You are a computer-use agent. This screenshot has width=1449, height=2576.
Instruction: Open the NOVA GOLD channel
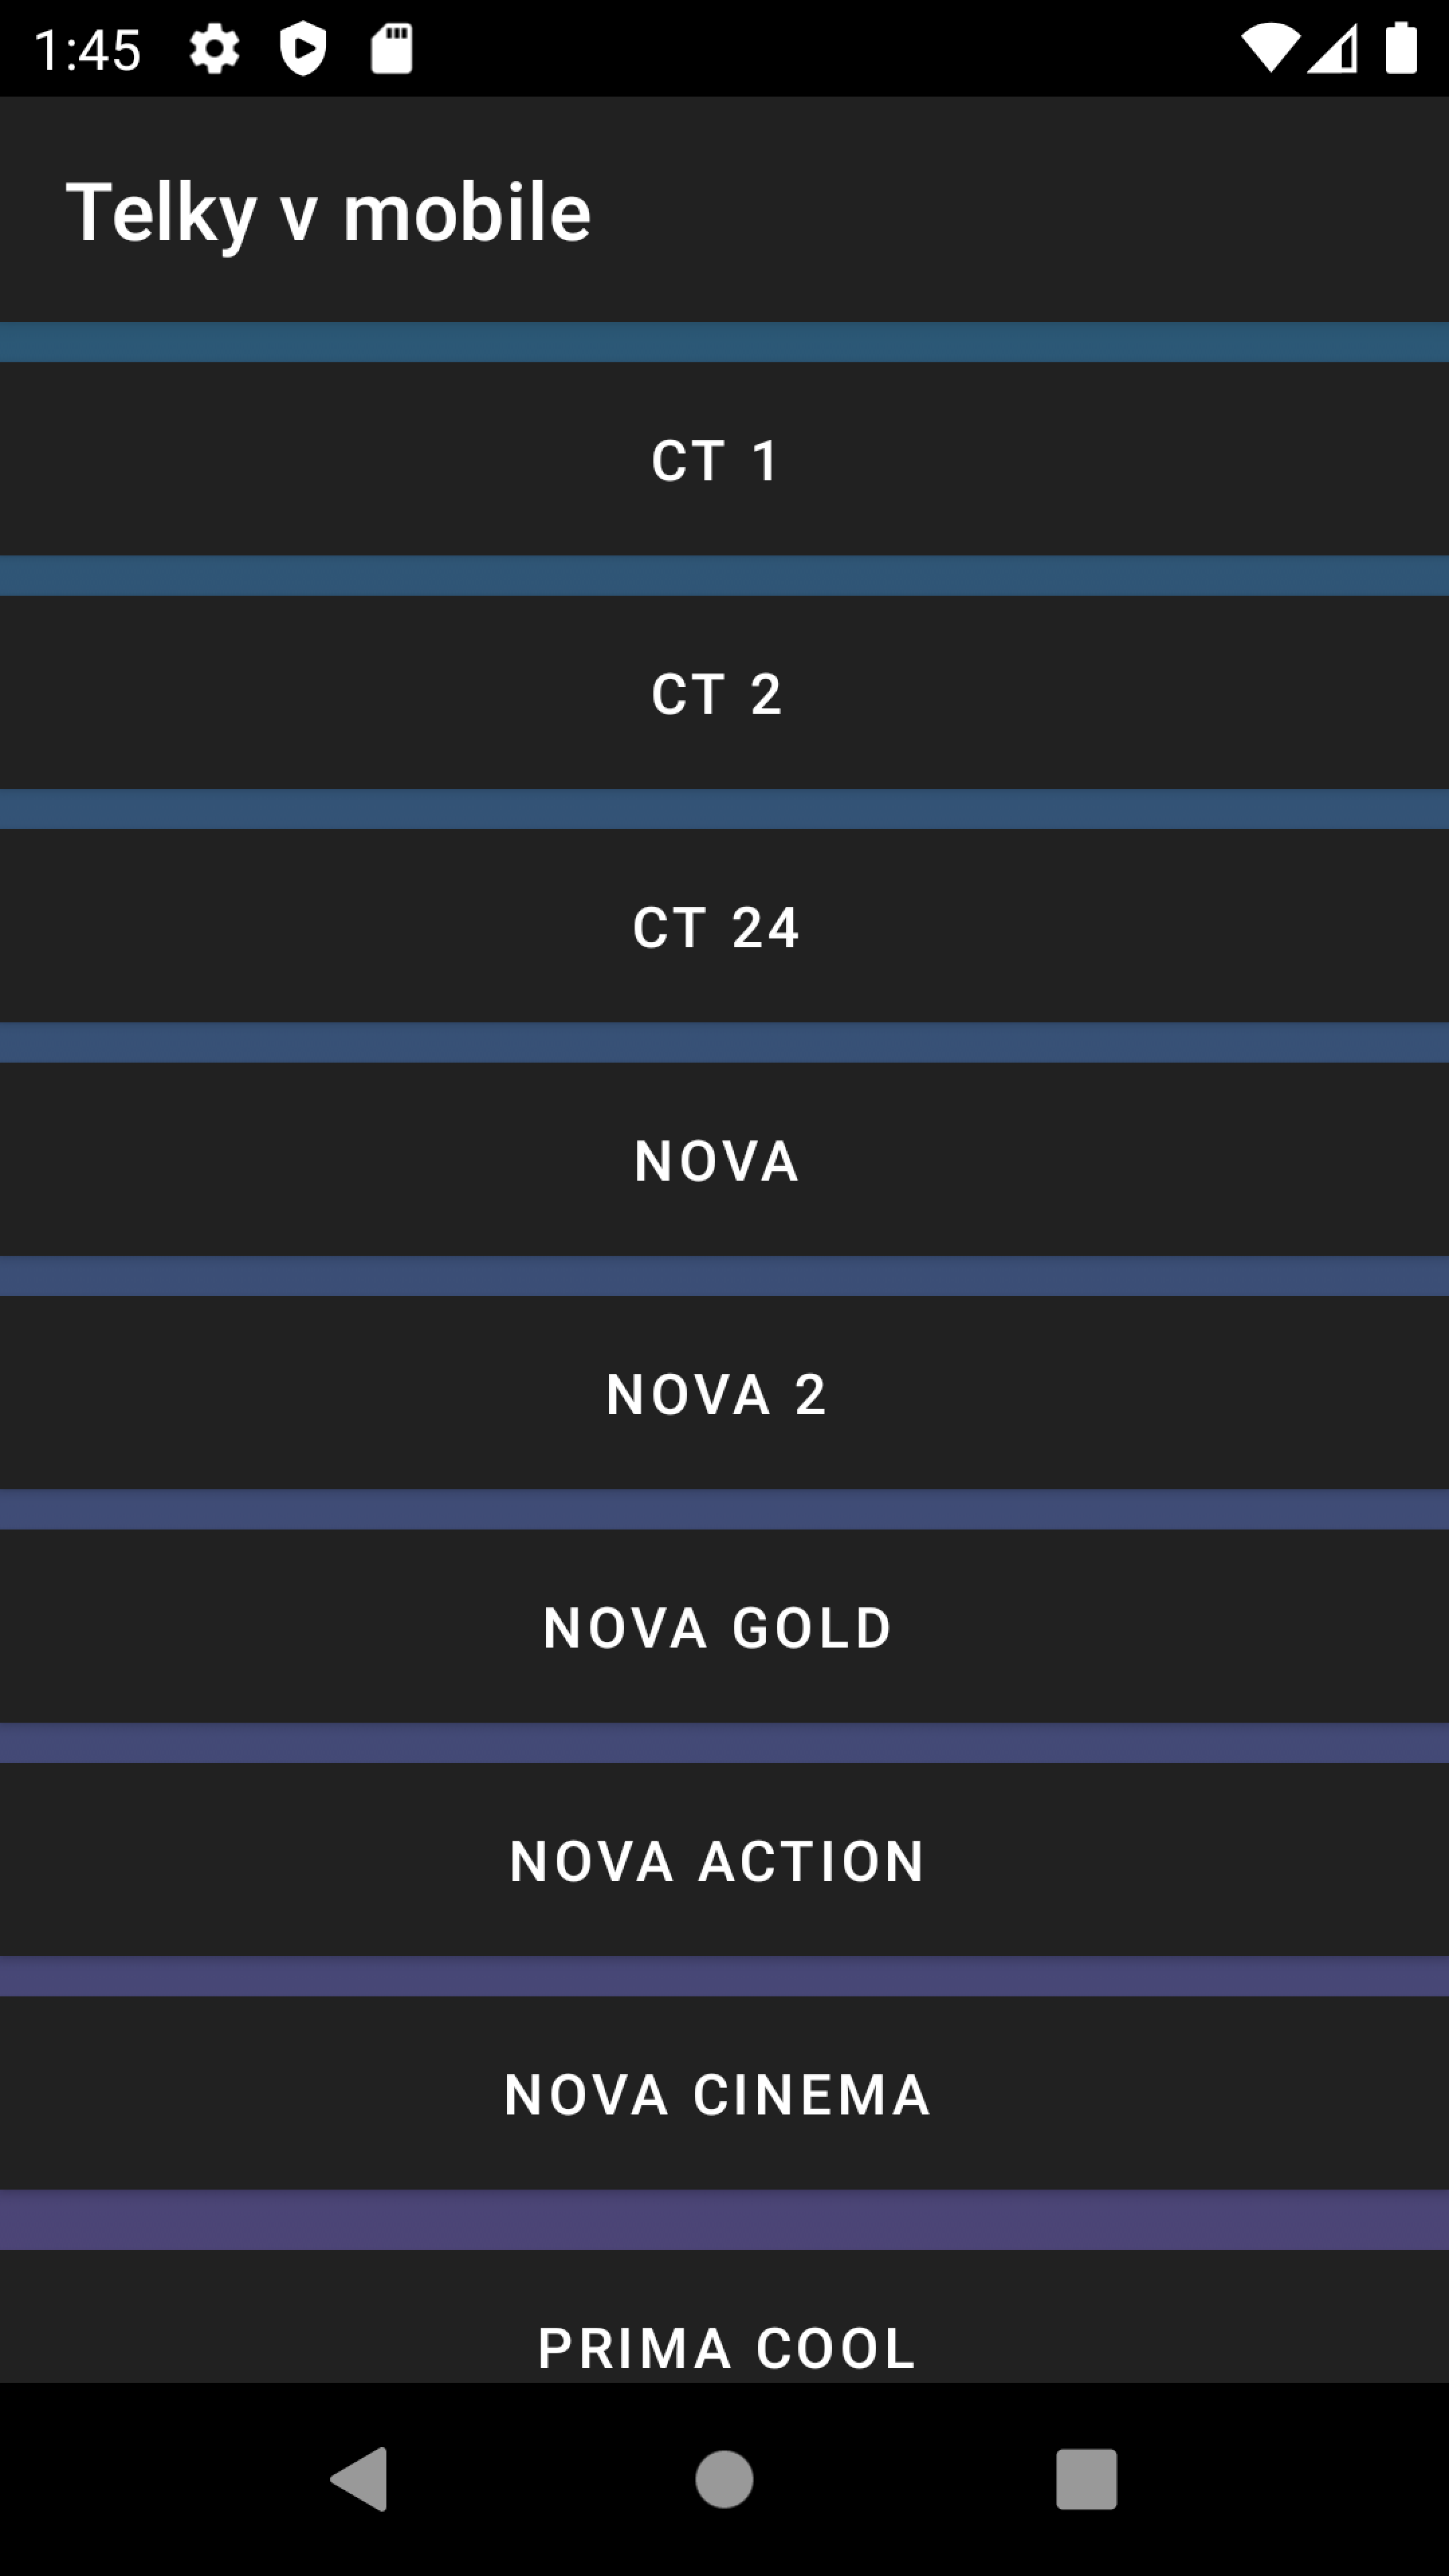[724, 1626]
